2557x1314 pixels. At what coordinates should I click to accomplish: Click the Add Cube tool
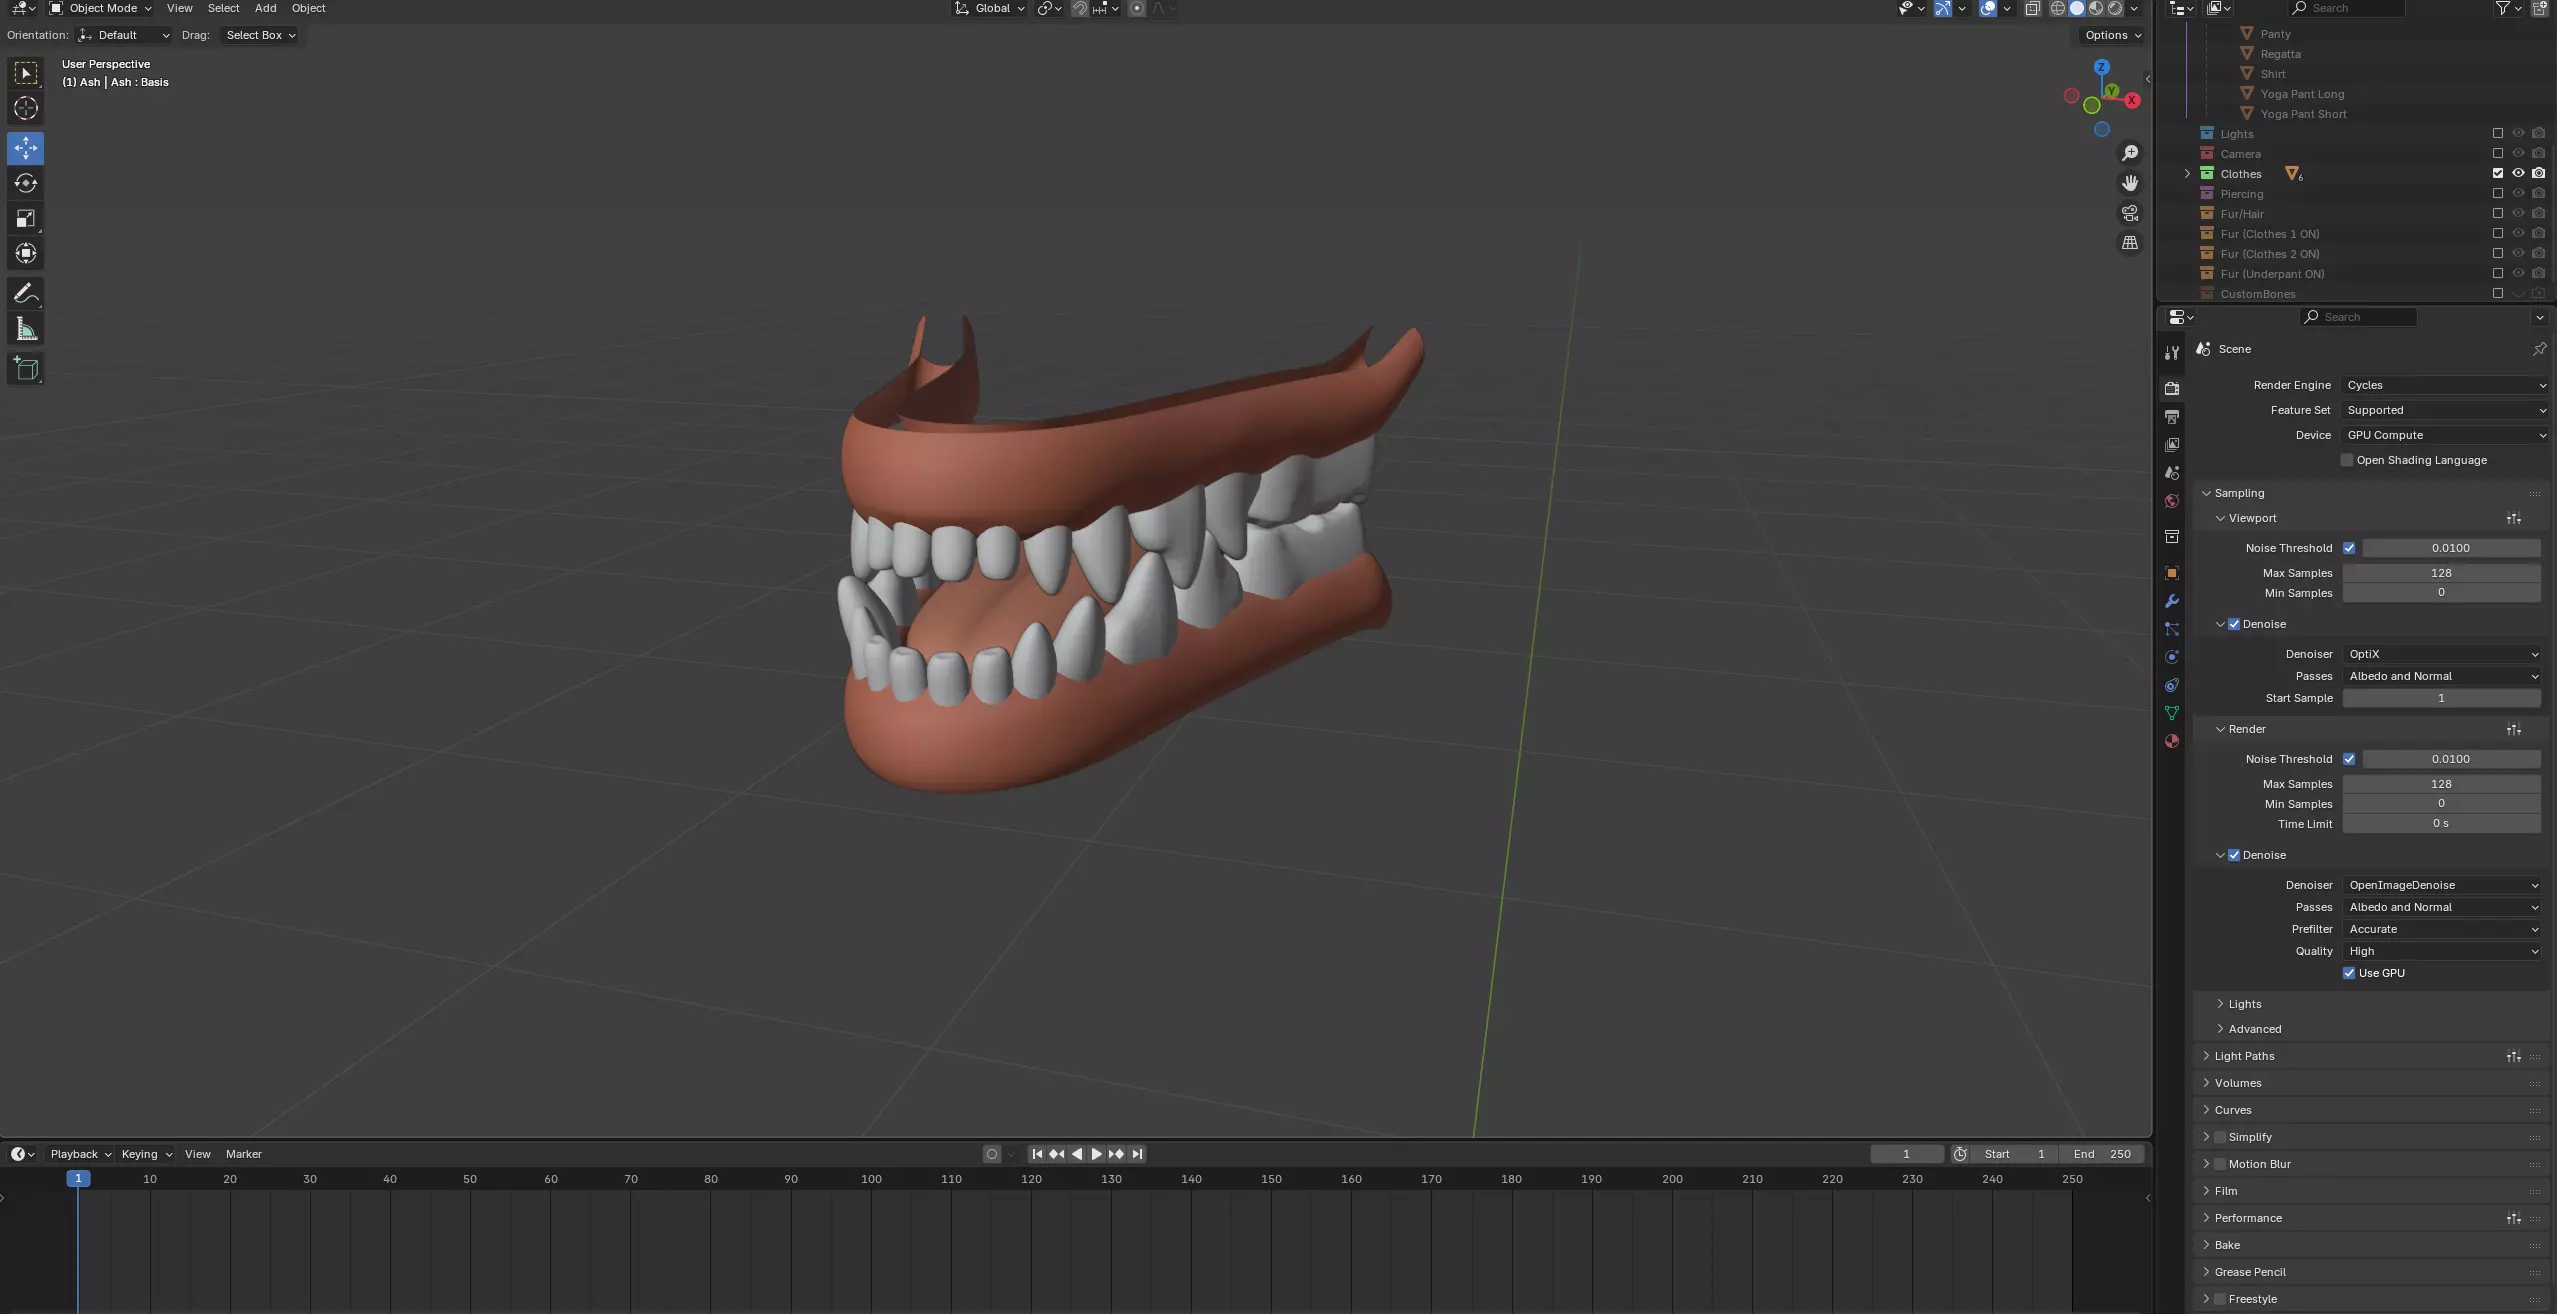pyautogui.click(x=26, y=369)
